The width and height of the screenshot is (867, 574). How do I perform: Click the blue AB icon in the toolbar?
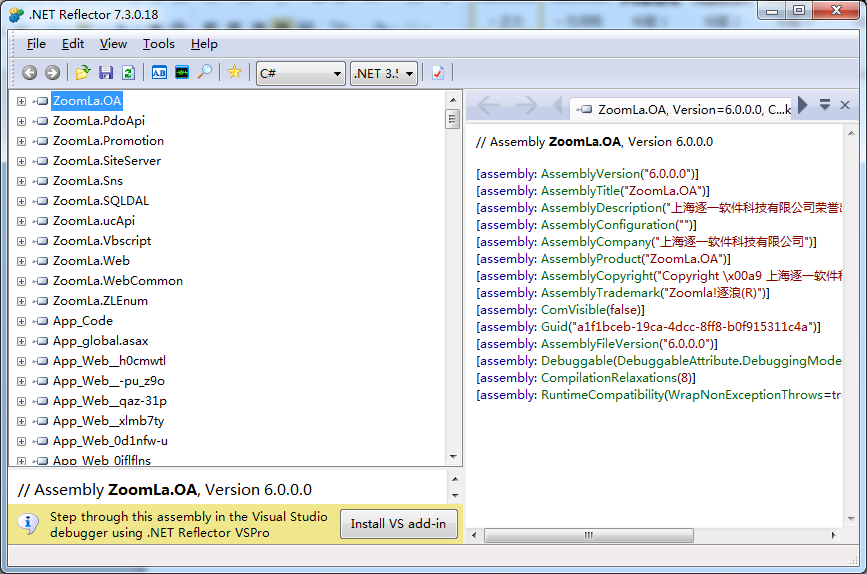click(159, 73)
